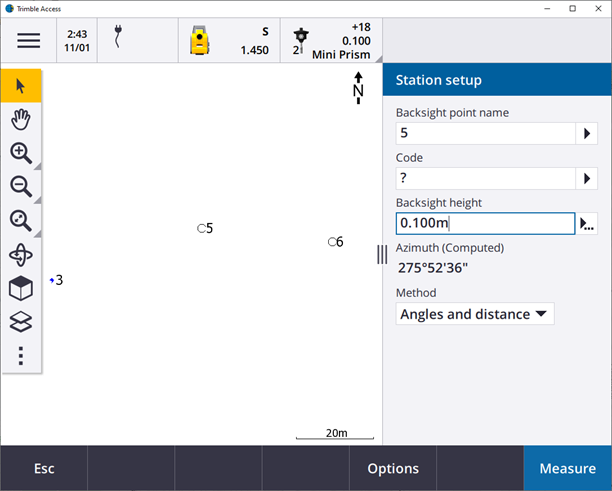612x491 pixels.
Task: Click into the Backsight height field
Action: [x=485, y=223]
